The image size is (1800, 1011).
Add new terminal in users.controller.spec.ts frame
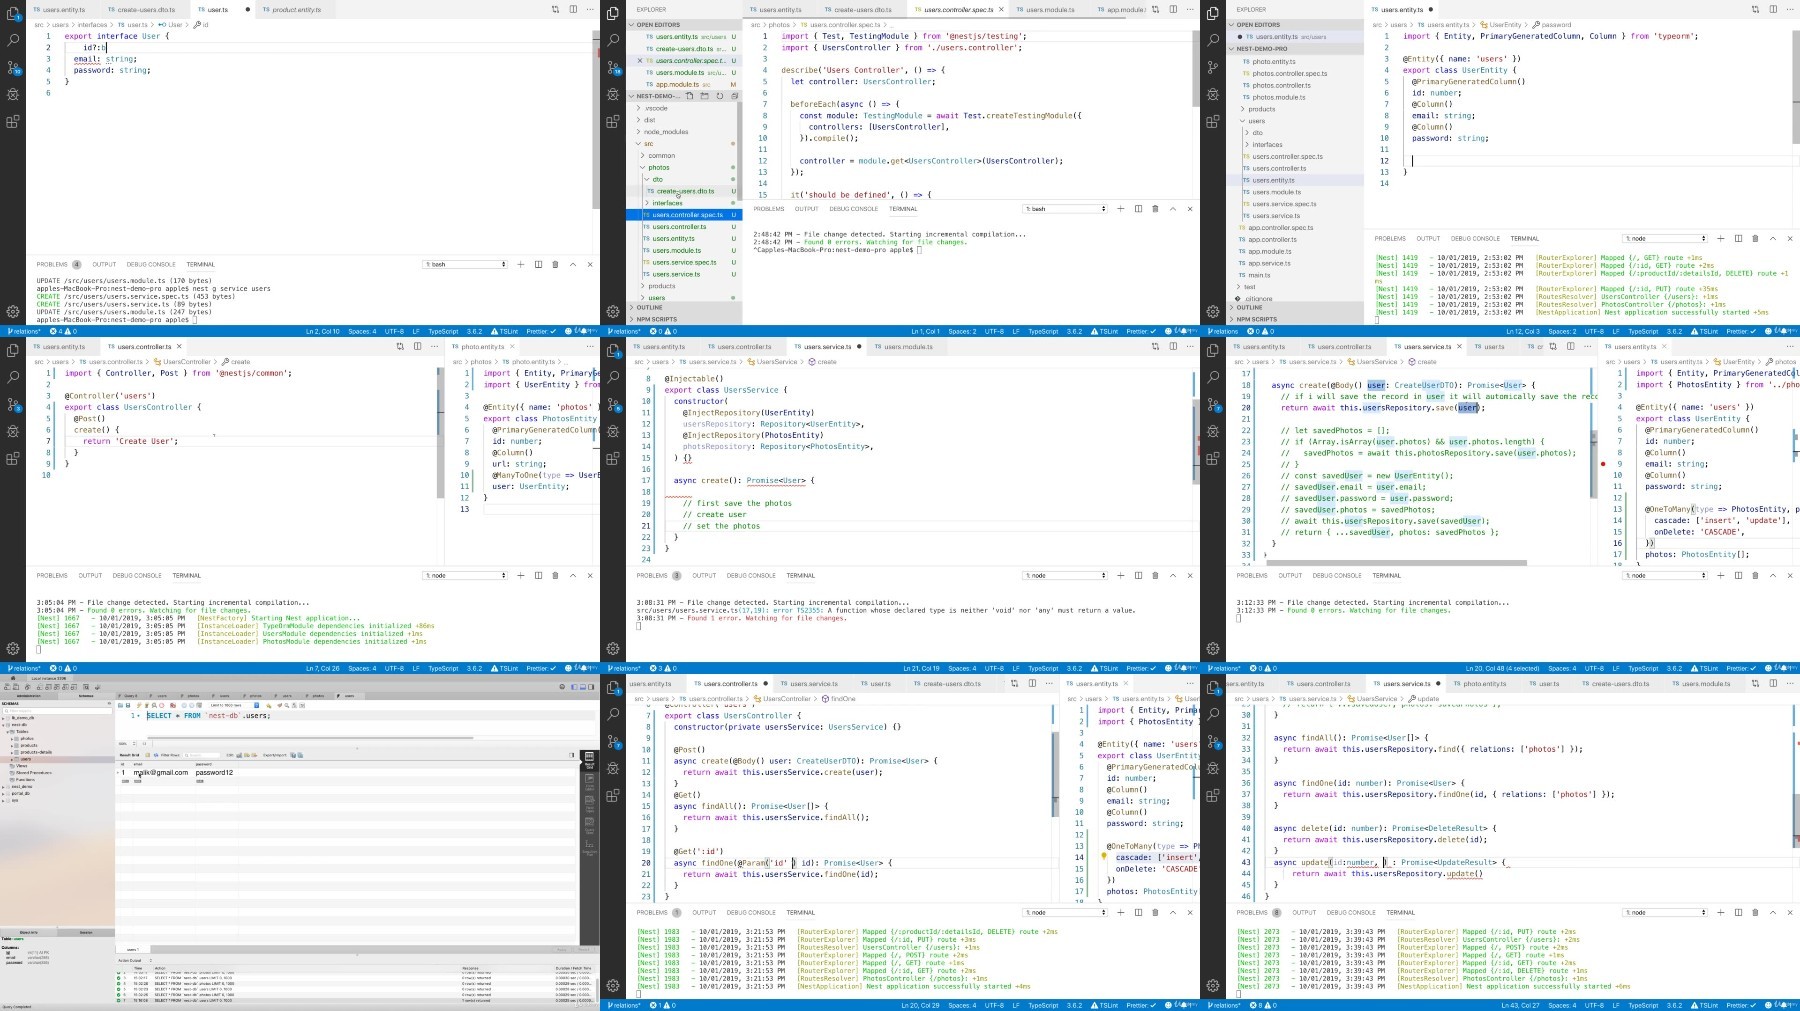(x=1120, y=209)
